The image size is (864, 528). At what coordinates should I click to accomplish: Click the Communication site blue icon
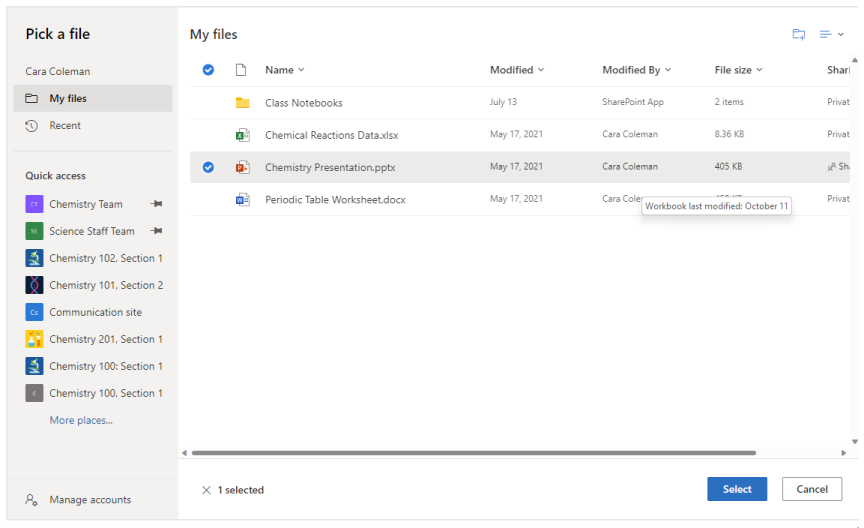pyautogui.click(x=34, y=312)
